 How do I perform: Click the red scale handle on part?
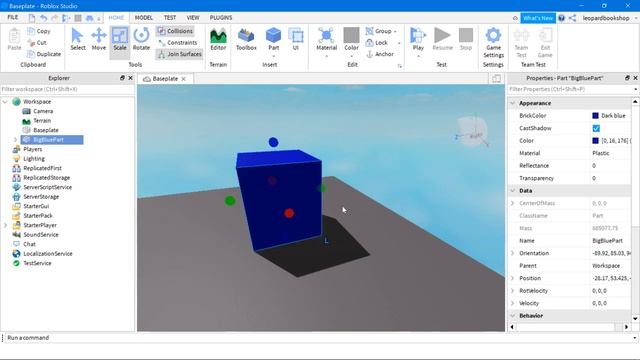coord(289,213)
